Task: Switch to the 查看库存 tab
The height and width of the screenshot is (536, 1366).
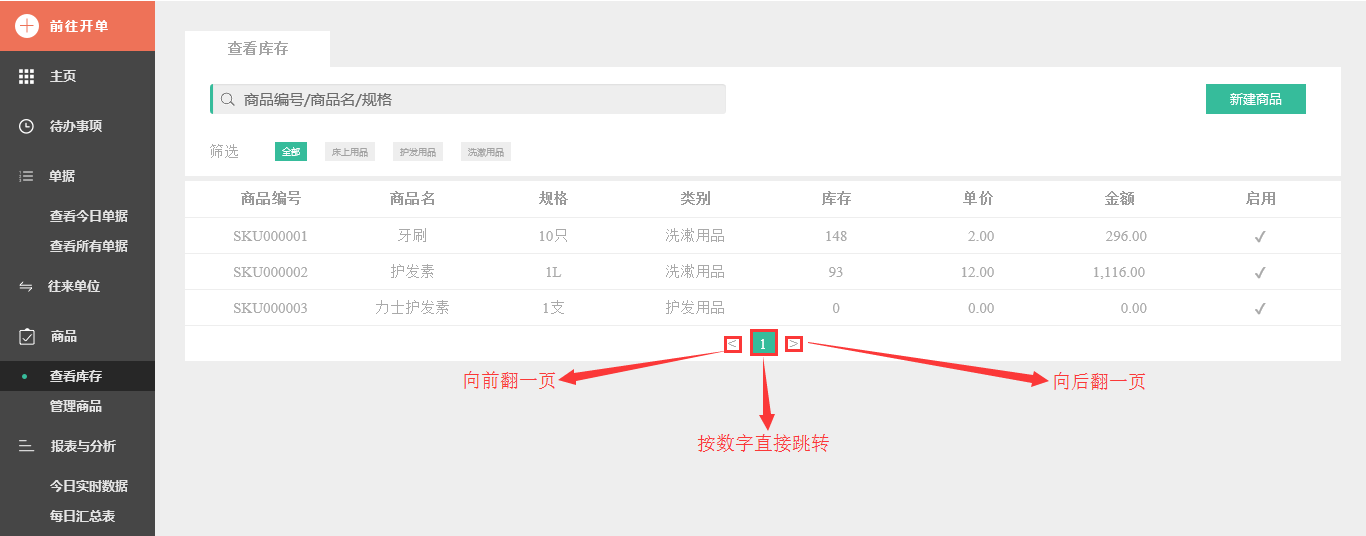Action: 258,49
